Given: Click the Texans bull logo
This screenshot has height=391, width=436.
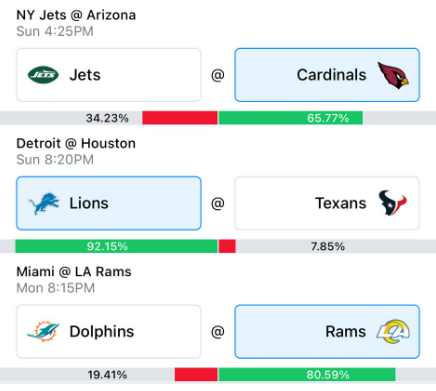Looking at the screenshot, I should [393, 203].
